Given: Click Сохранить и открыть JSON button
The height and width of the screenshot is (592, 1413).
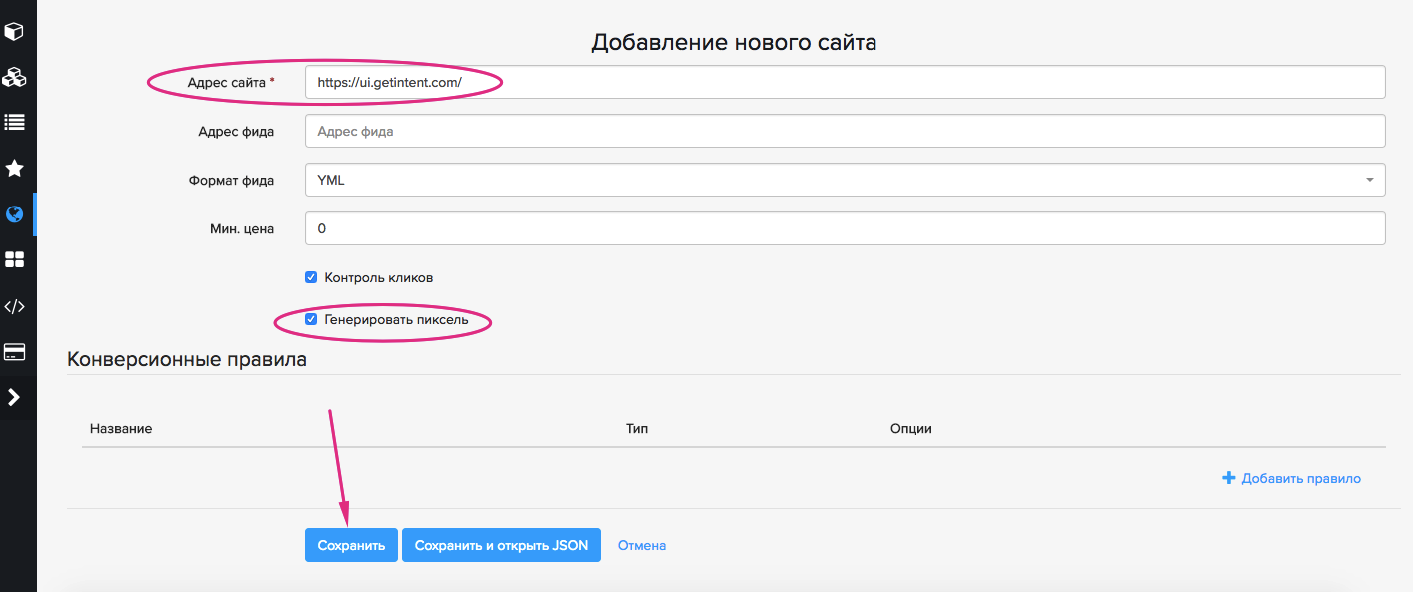Looking at the screenshot, I should pos(501,545).
